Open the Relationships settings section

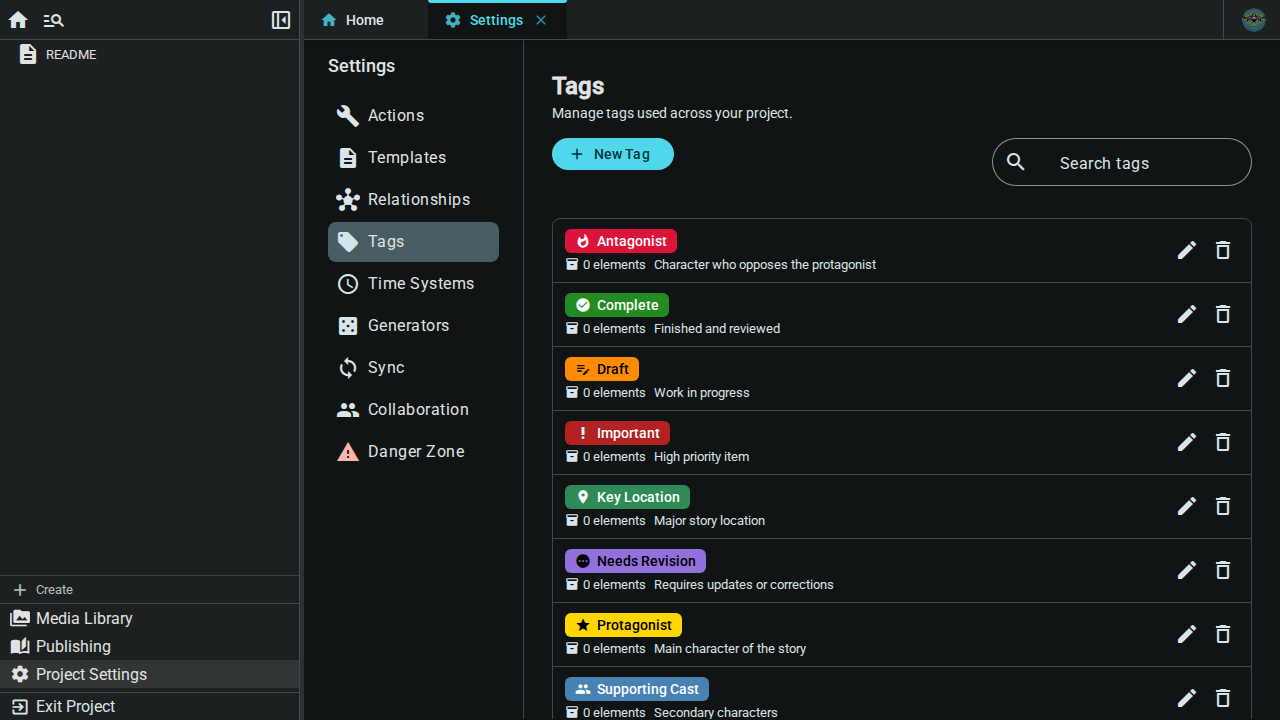pos(413,200)
